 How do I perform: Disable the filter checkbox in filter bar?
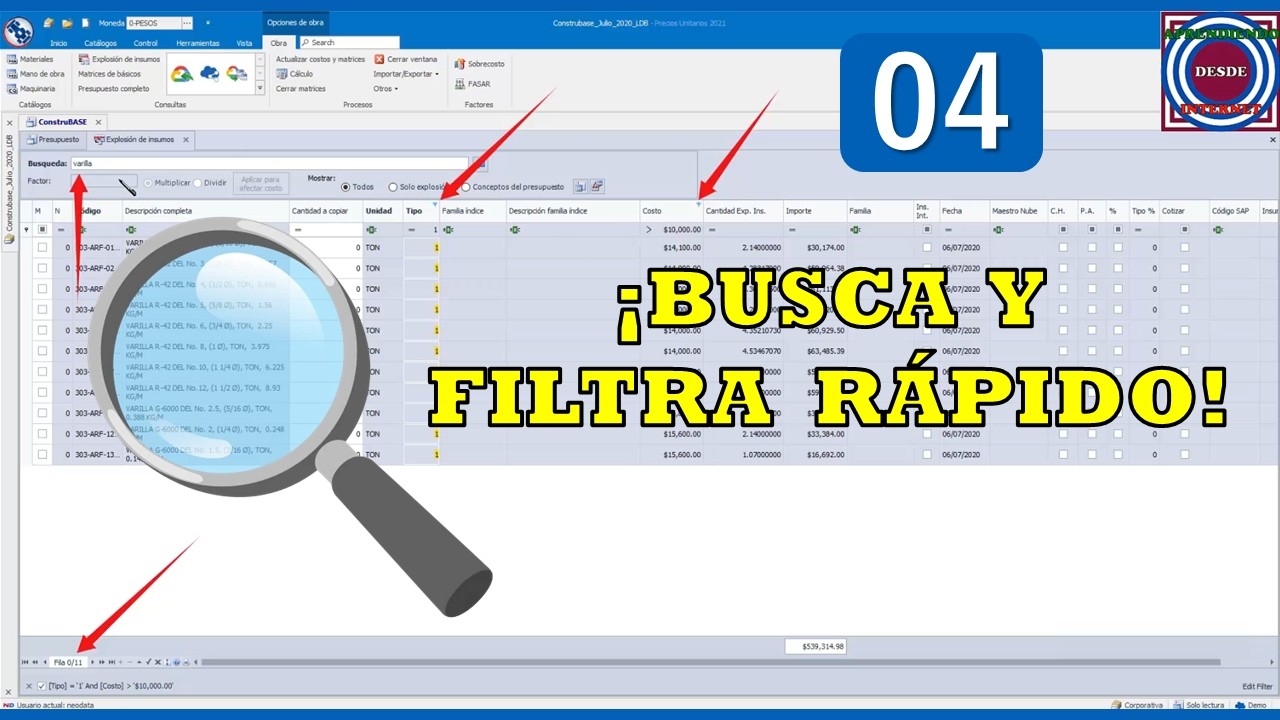click(x=41, y=686)
